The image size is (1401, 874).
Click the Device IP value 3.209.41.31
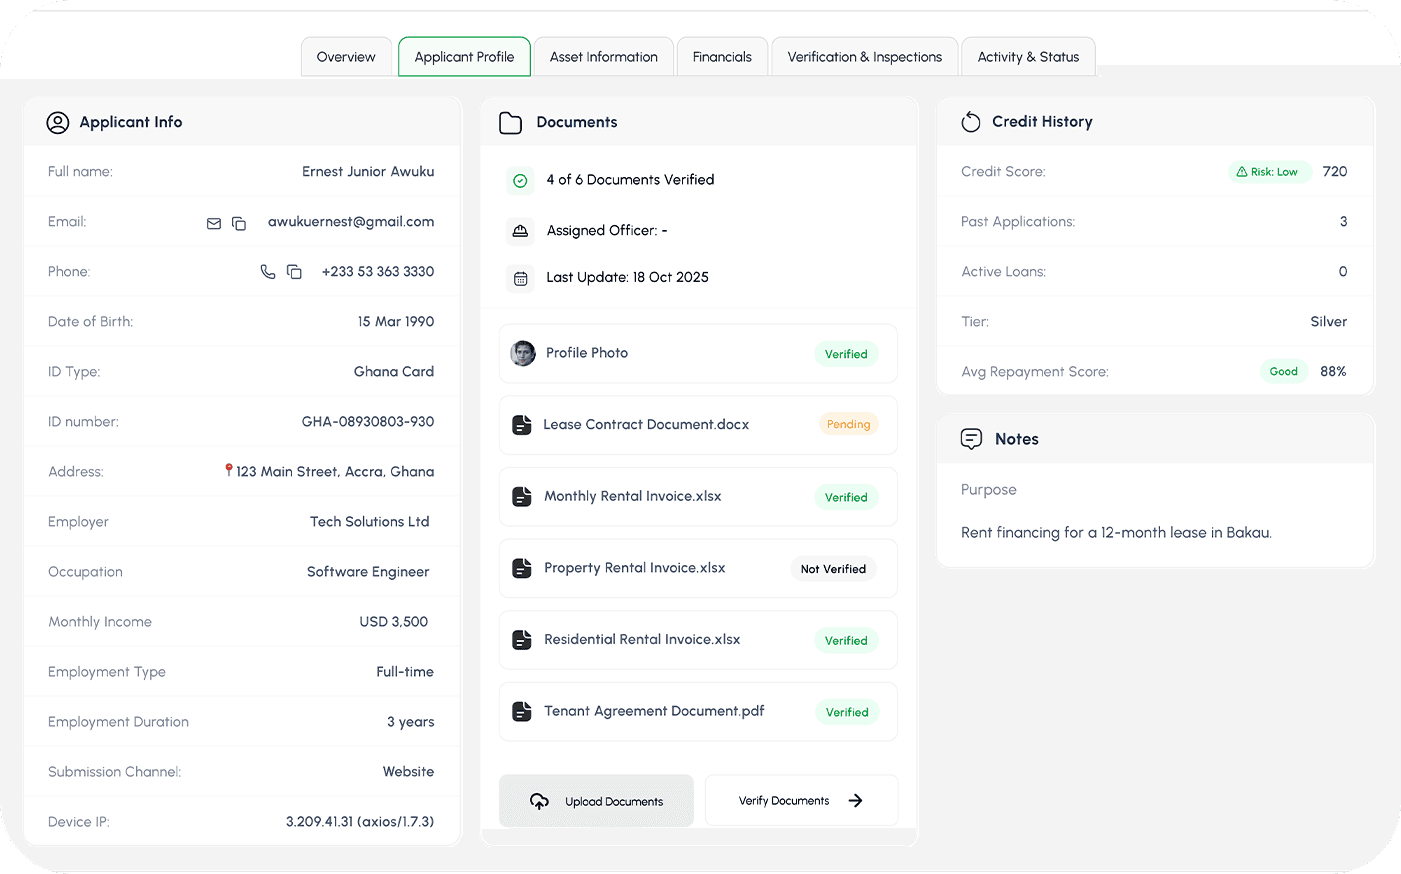pyautogui.click(x=360, y=822)
